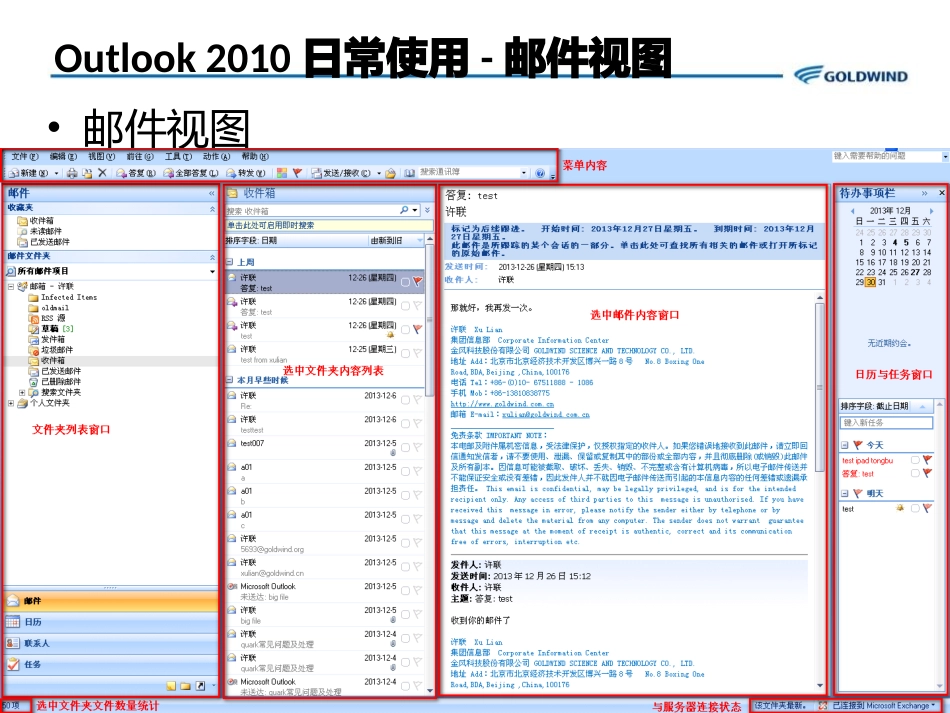
Task: Select 未读邮件 in Favorites
Action: [39, 231]
